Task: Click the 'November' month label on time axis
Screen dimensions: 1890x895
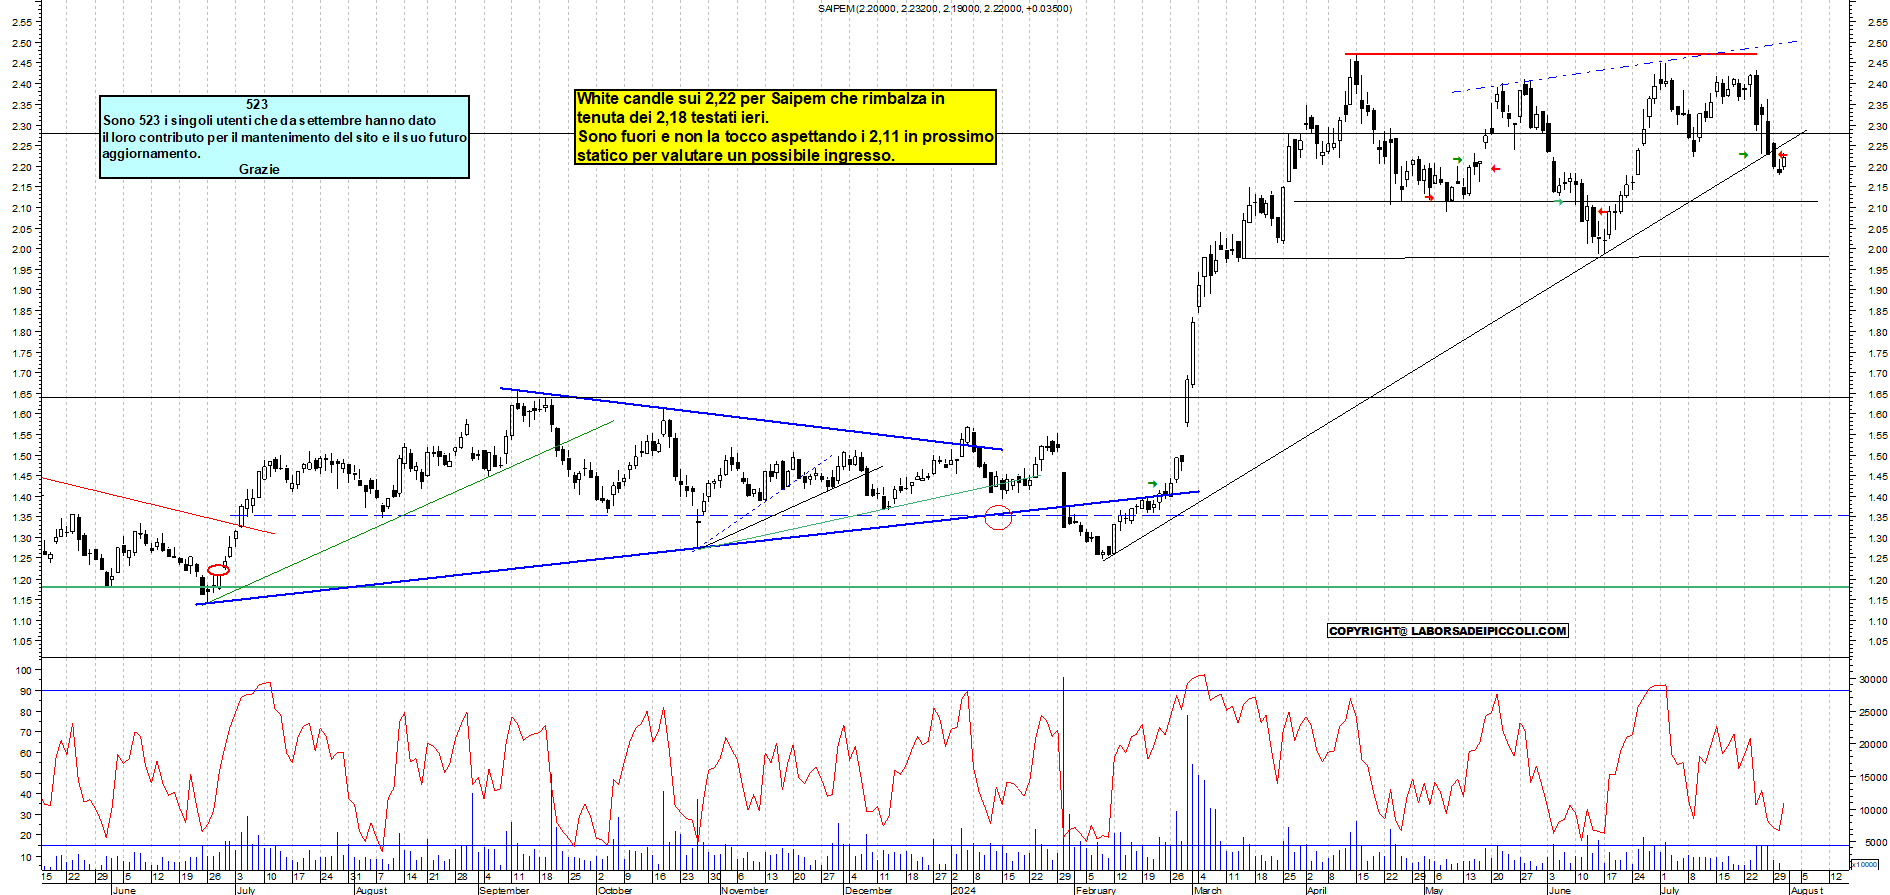Action: tap(744, 890)
